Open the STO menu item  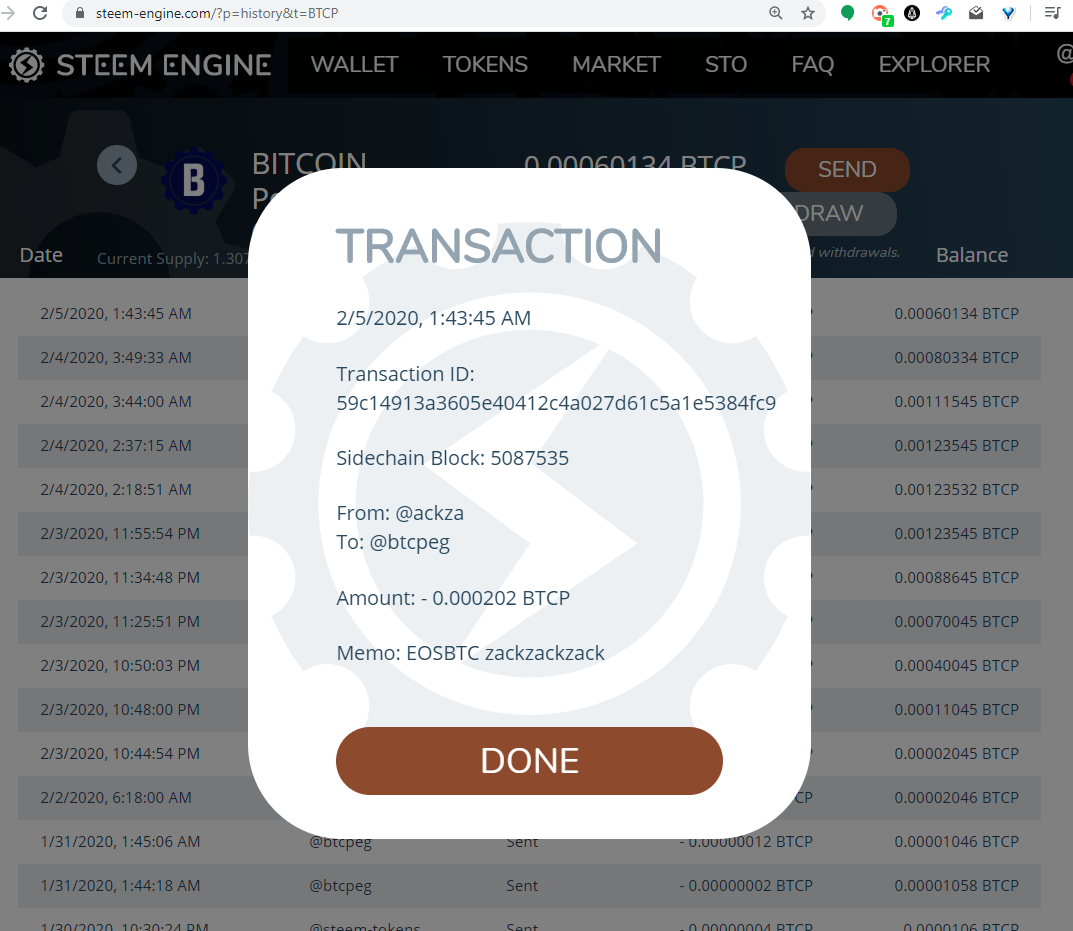(x=725, y=64)
